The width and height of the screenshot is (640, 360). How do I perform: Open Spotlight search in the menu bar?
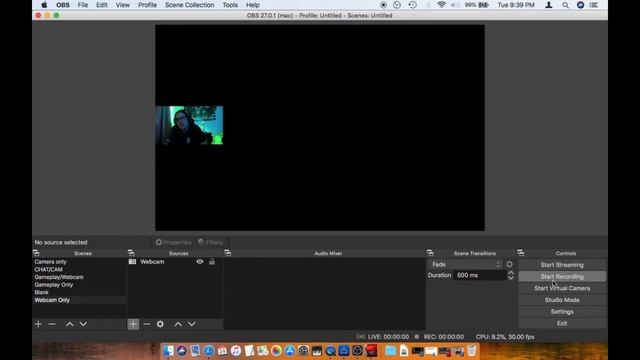tap(565, 5)
